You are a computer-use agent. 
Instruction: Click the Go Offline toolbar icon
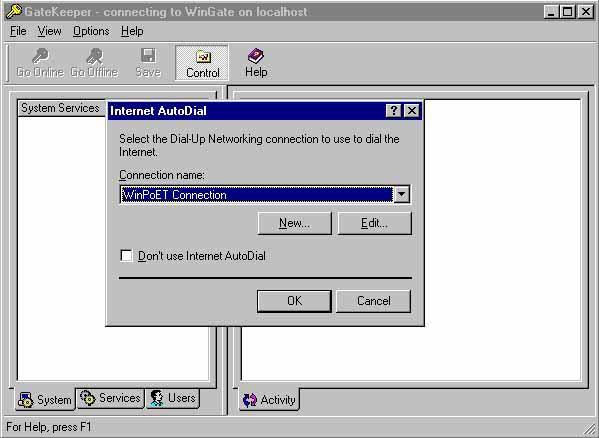point(94,56)
